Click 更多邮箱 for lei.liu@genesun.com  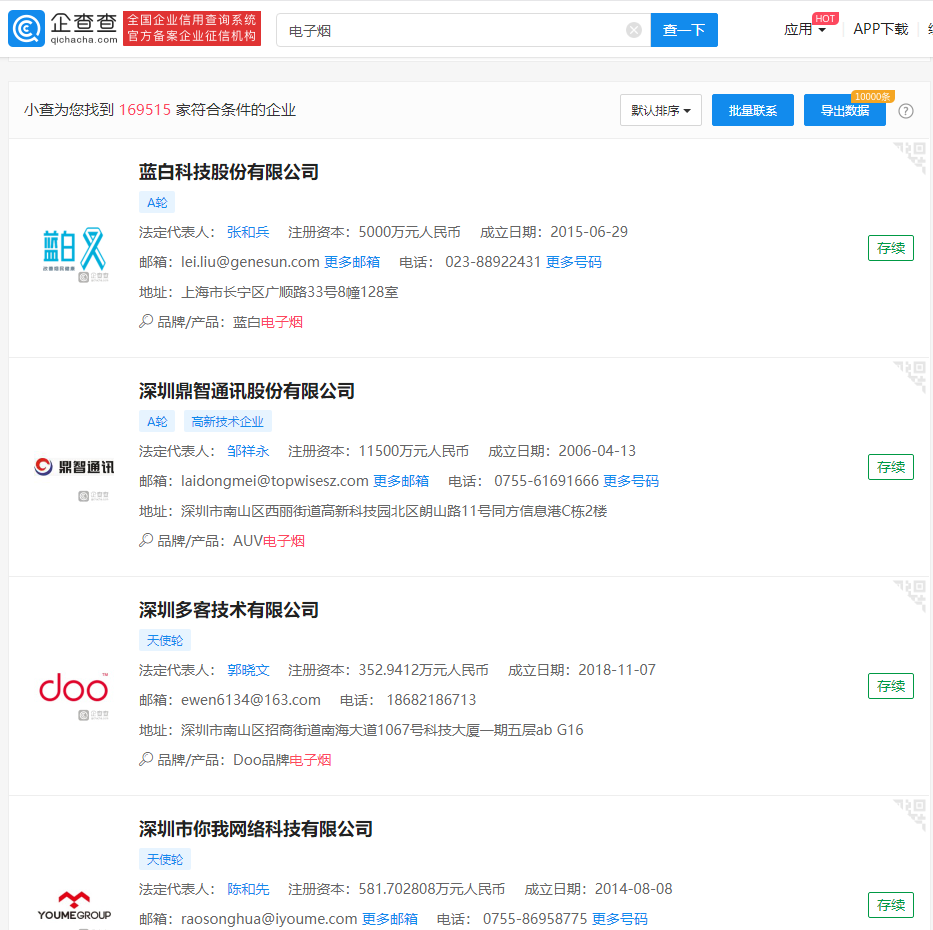coord(352,262)
